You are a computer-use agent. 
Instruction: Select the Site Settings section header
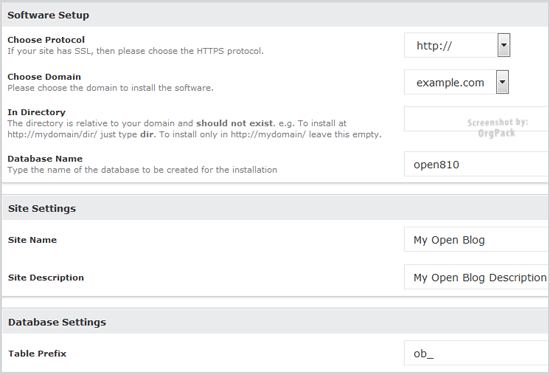[276, 208]
